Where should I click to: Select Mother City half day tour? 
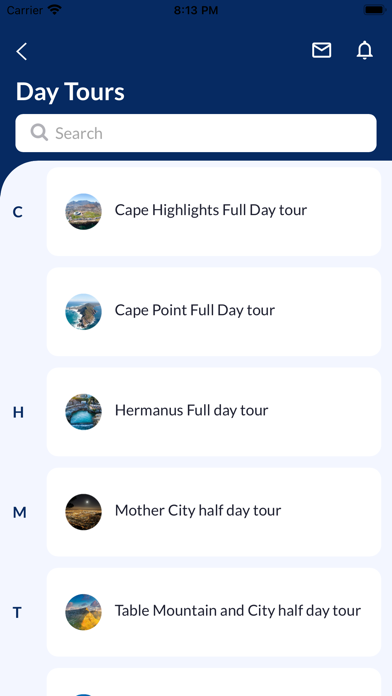coord(214,512)
